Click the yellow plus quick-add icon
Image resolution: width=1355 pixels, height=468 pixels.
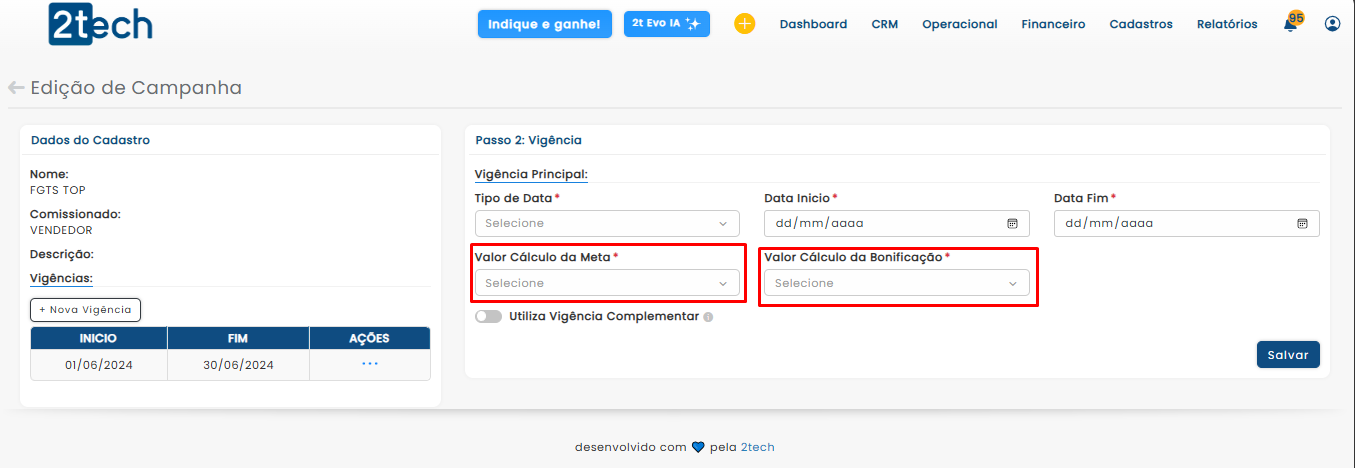coord(744,24)
